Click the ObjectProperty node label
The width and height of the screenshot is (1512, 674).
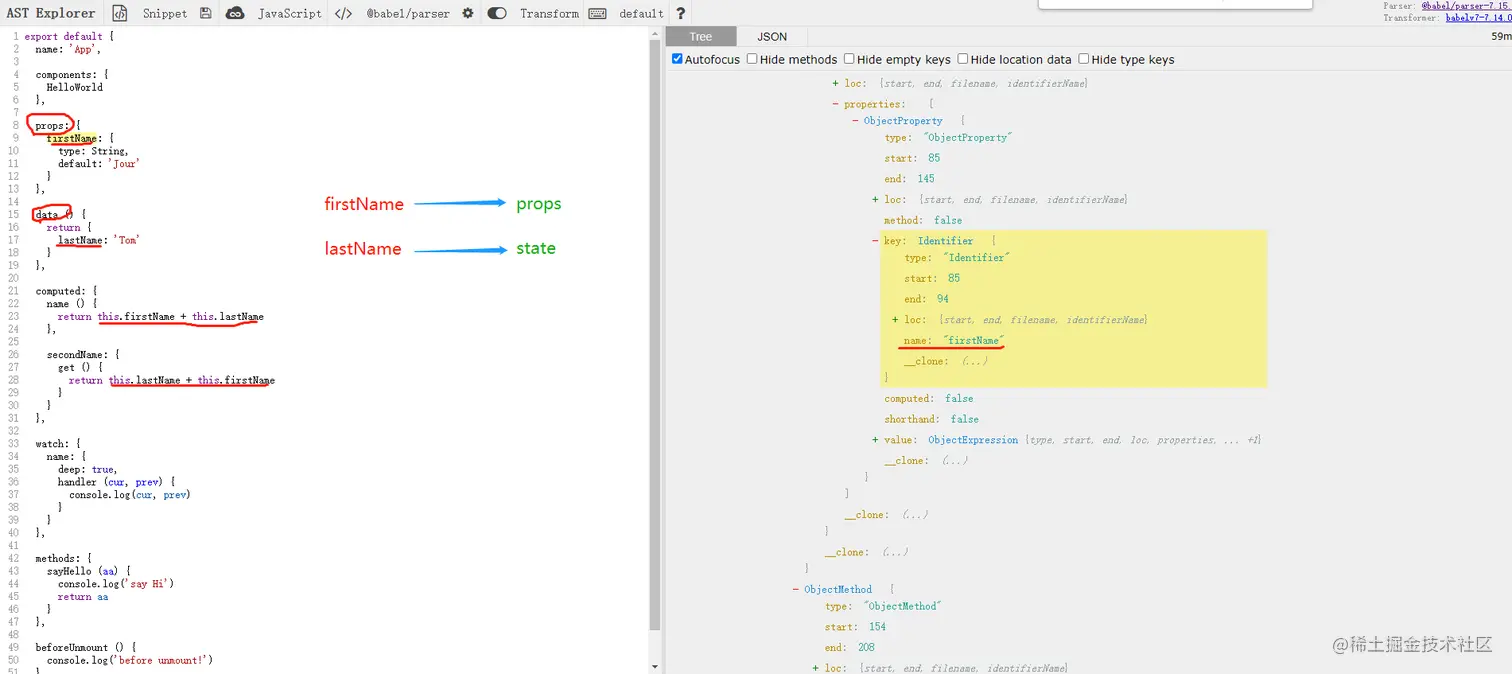pyautogui.click(x=903, y=121)
